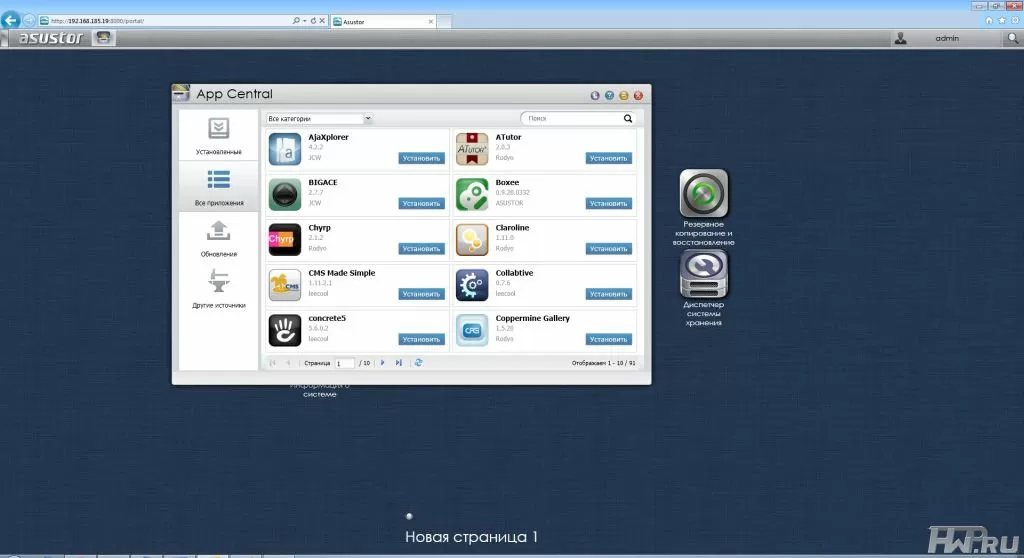
Task: Select the Asustor browser tab
Action: (383, 22)
